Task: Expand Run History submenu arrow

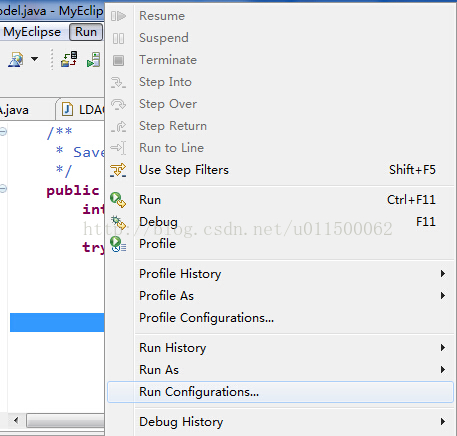Action: tap(443, 348)
